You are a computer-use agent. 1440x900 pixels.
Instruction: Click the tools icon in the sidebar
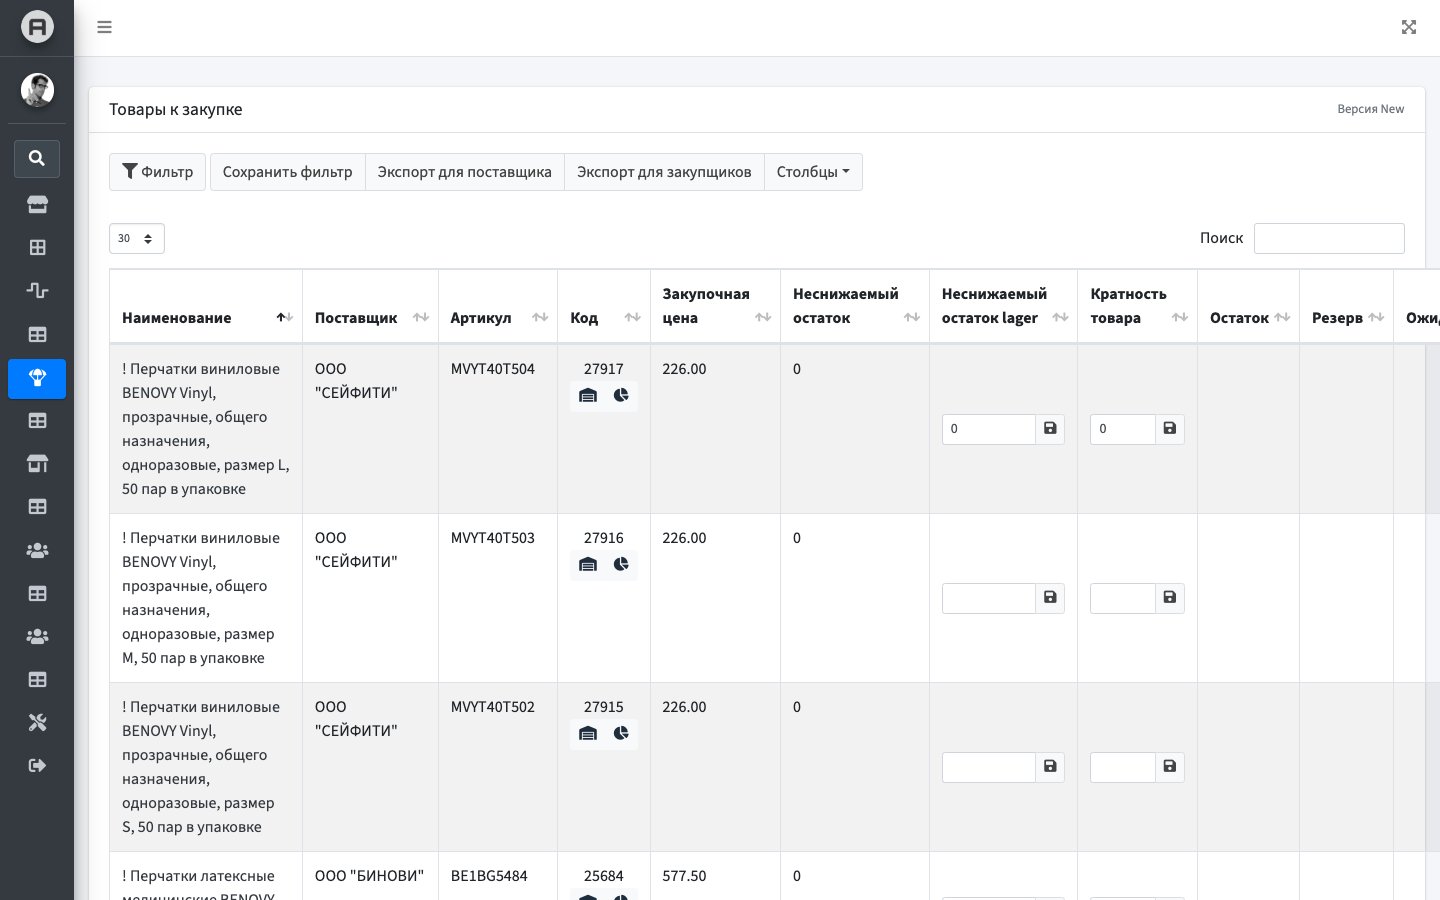[37, 722]
